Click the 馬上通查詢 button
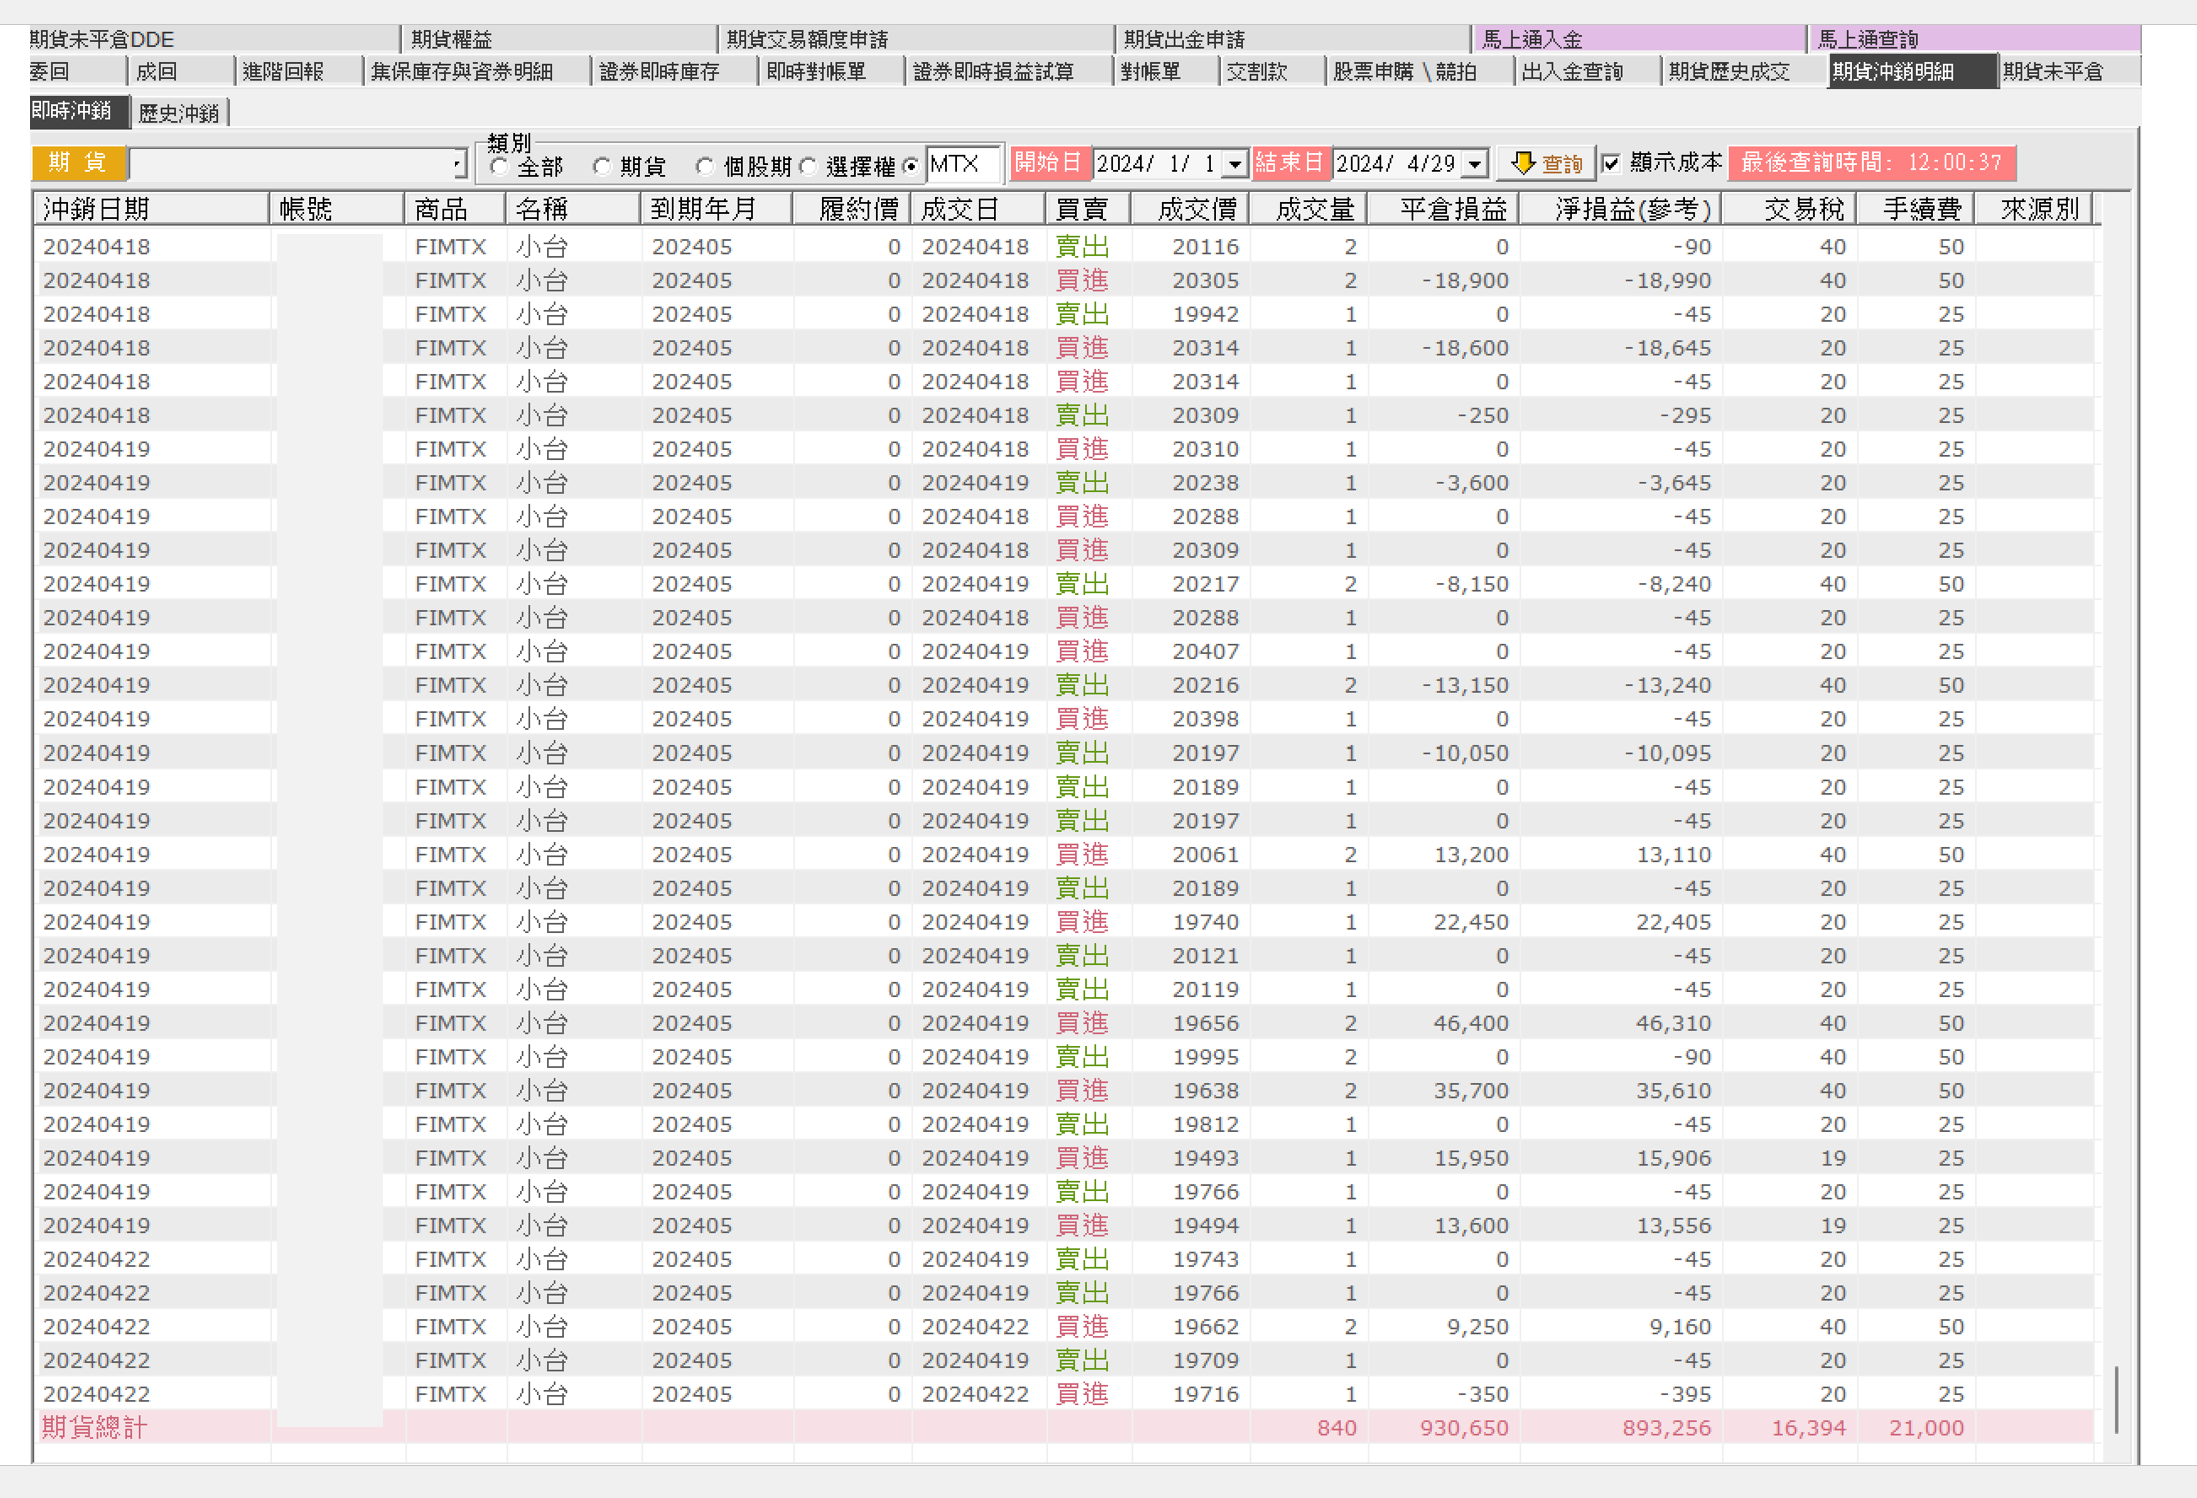The image size is (2197, 1498). click(x=1974, y=39)
